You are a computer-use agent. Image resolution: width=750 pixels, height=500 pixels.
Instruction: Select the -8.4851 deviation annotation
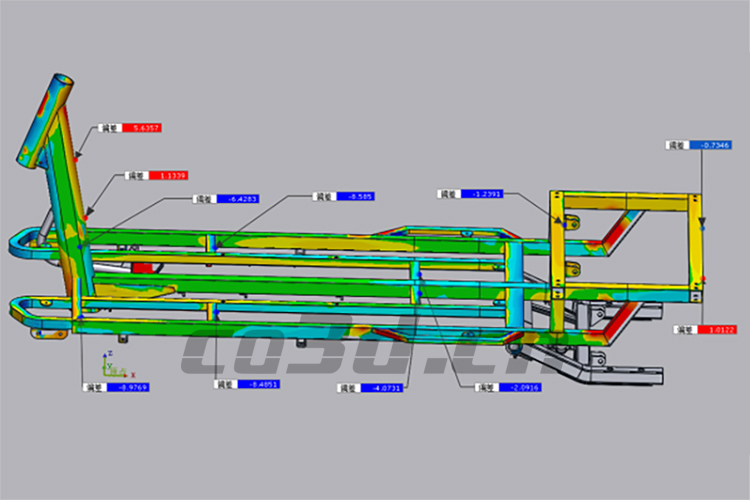(247, 383)
